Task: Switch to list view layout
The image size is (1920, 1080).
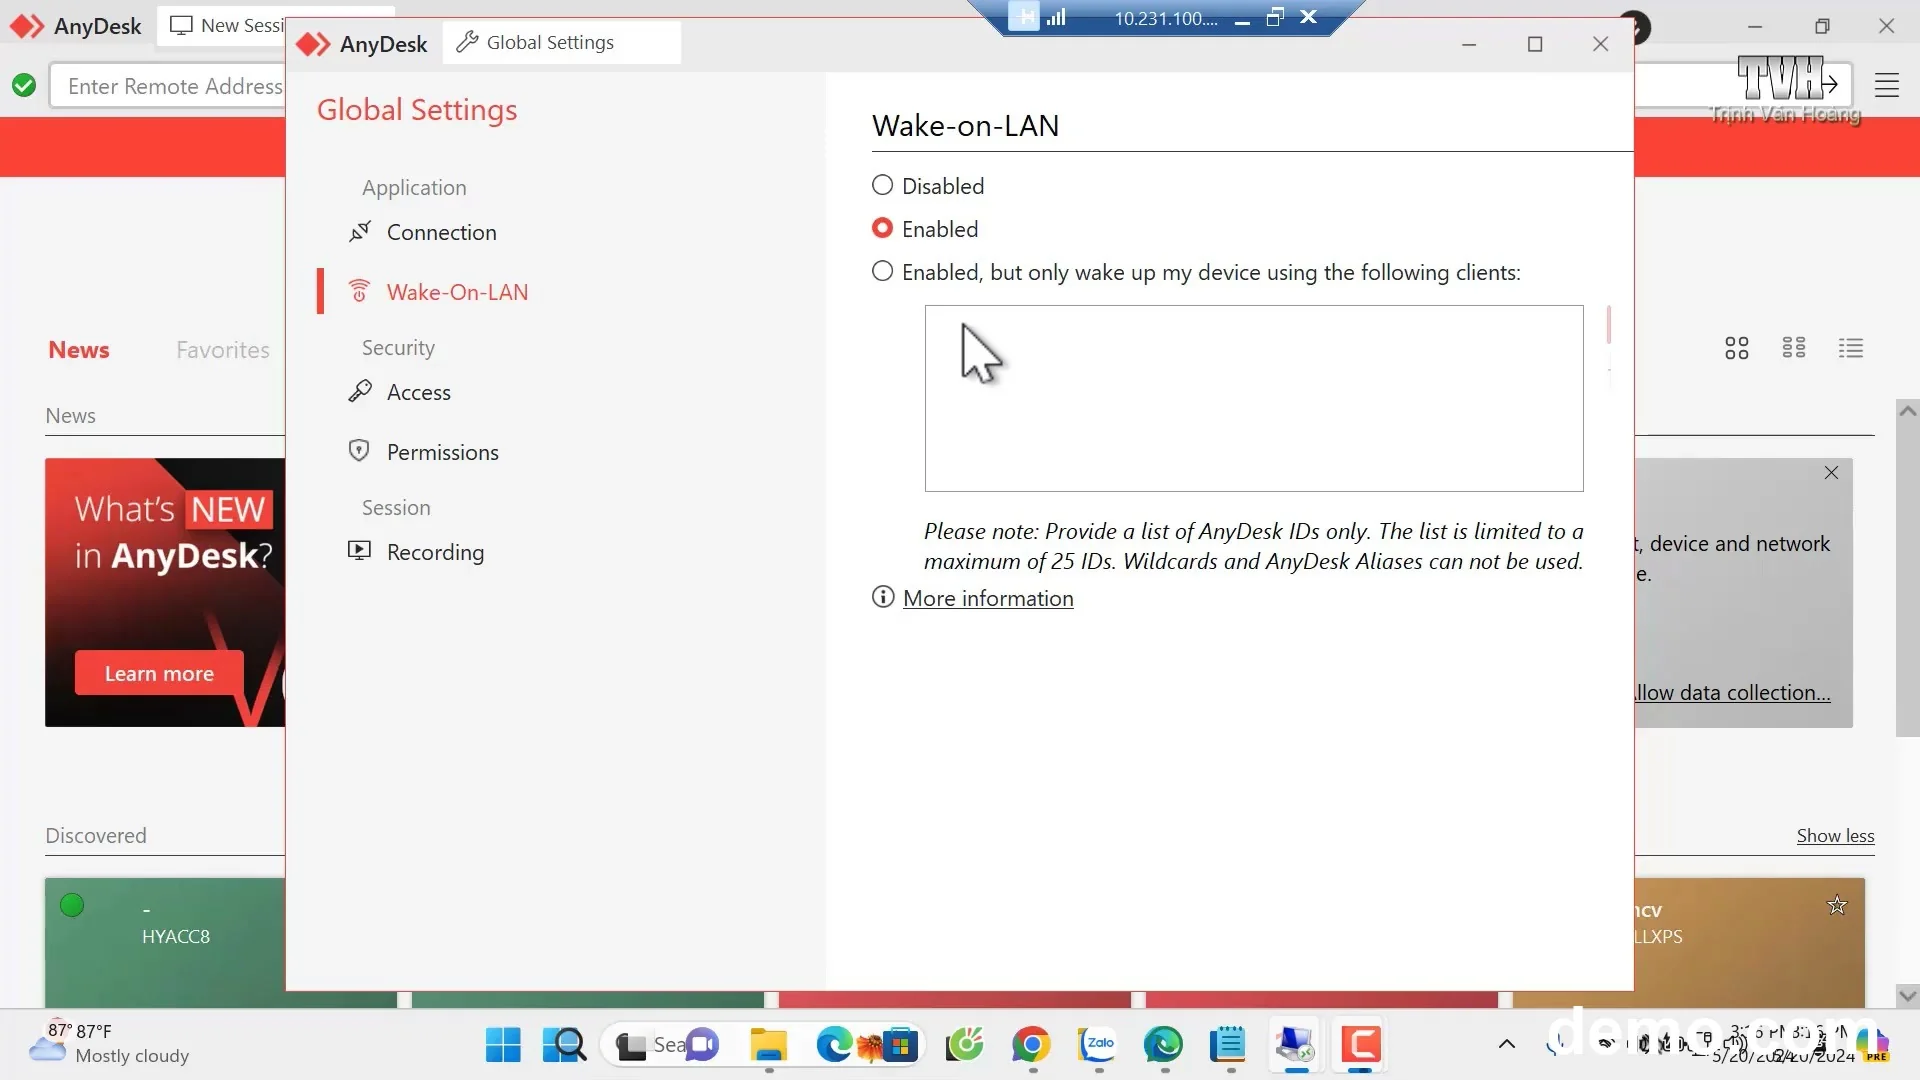Action: coord(1851,348)
